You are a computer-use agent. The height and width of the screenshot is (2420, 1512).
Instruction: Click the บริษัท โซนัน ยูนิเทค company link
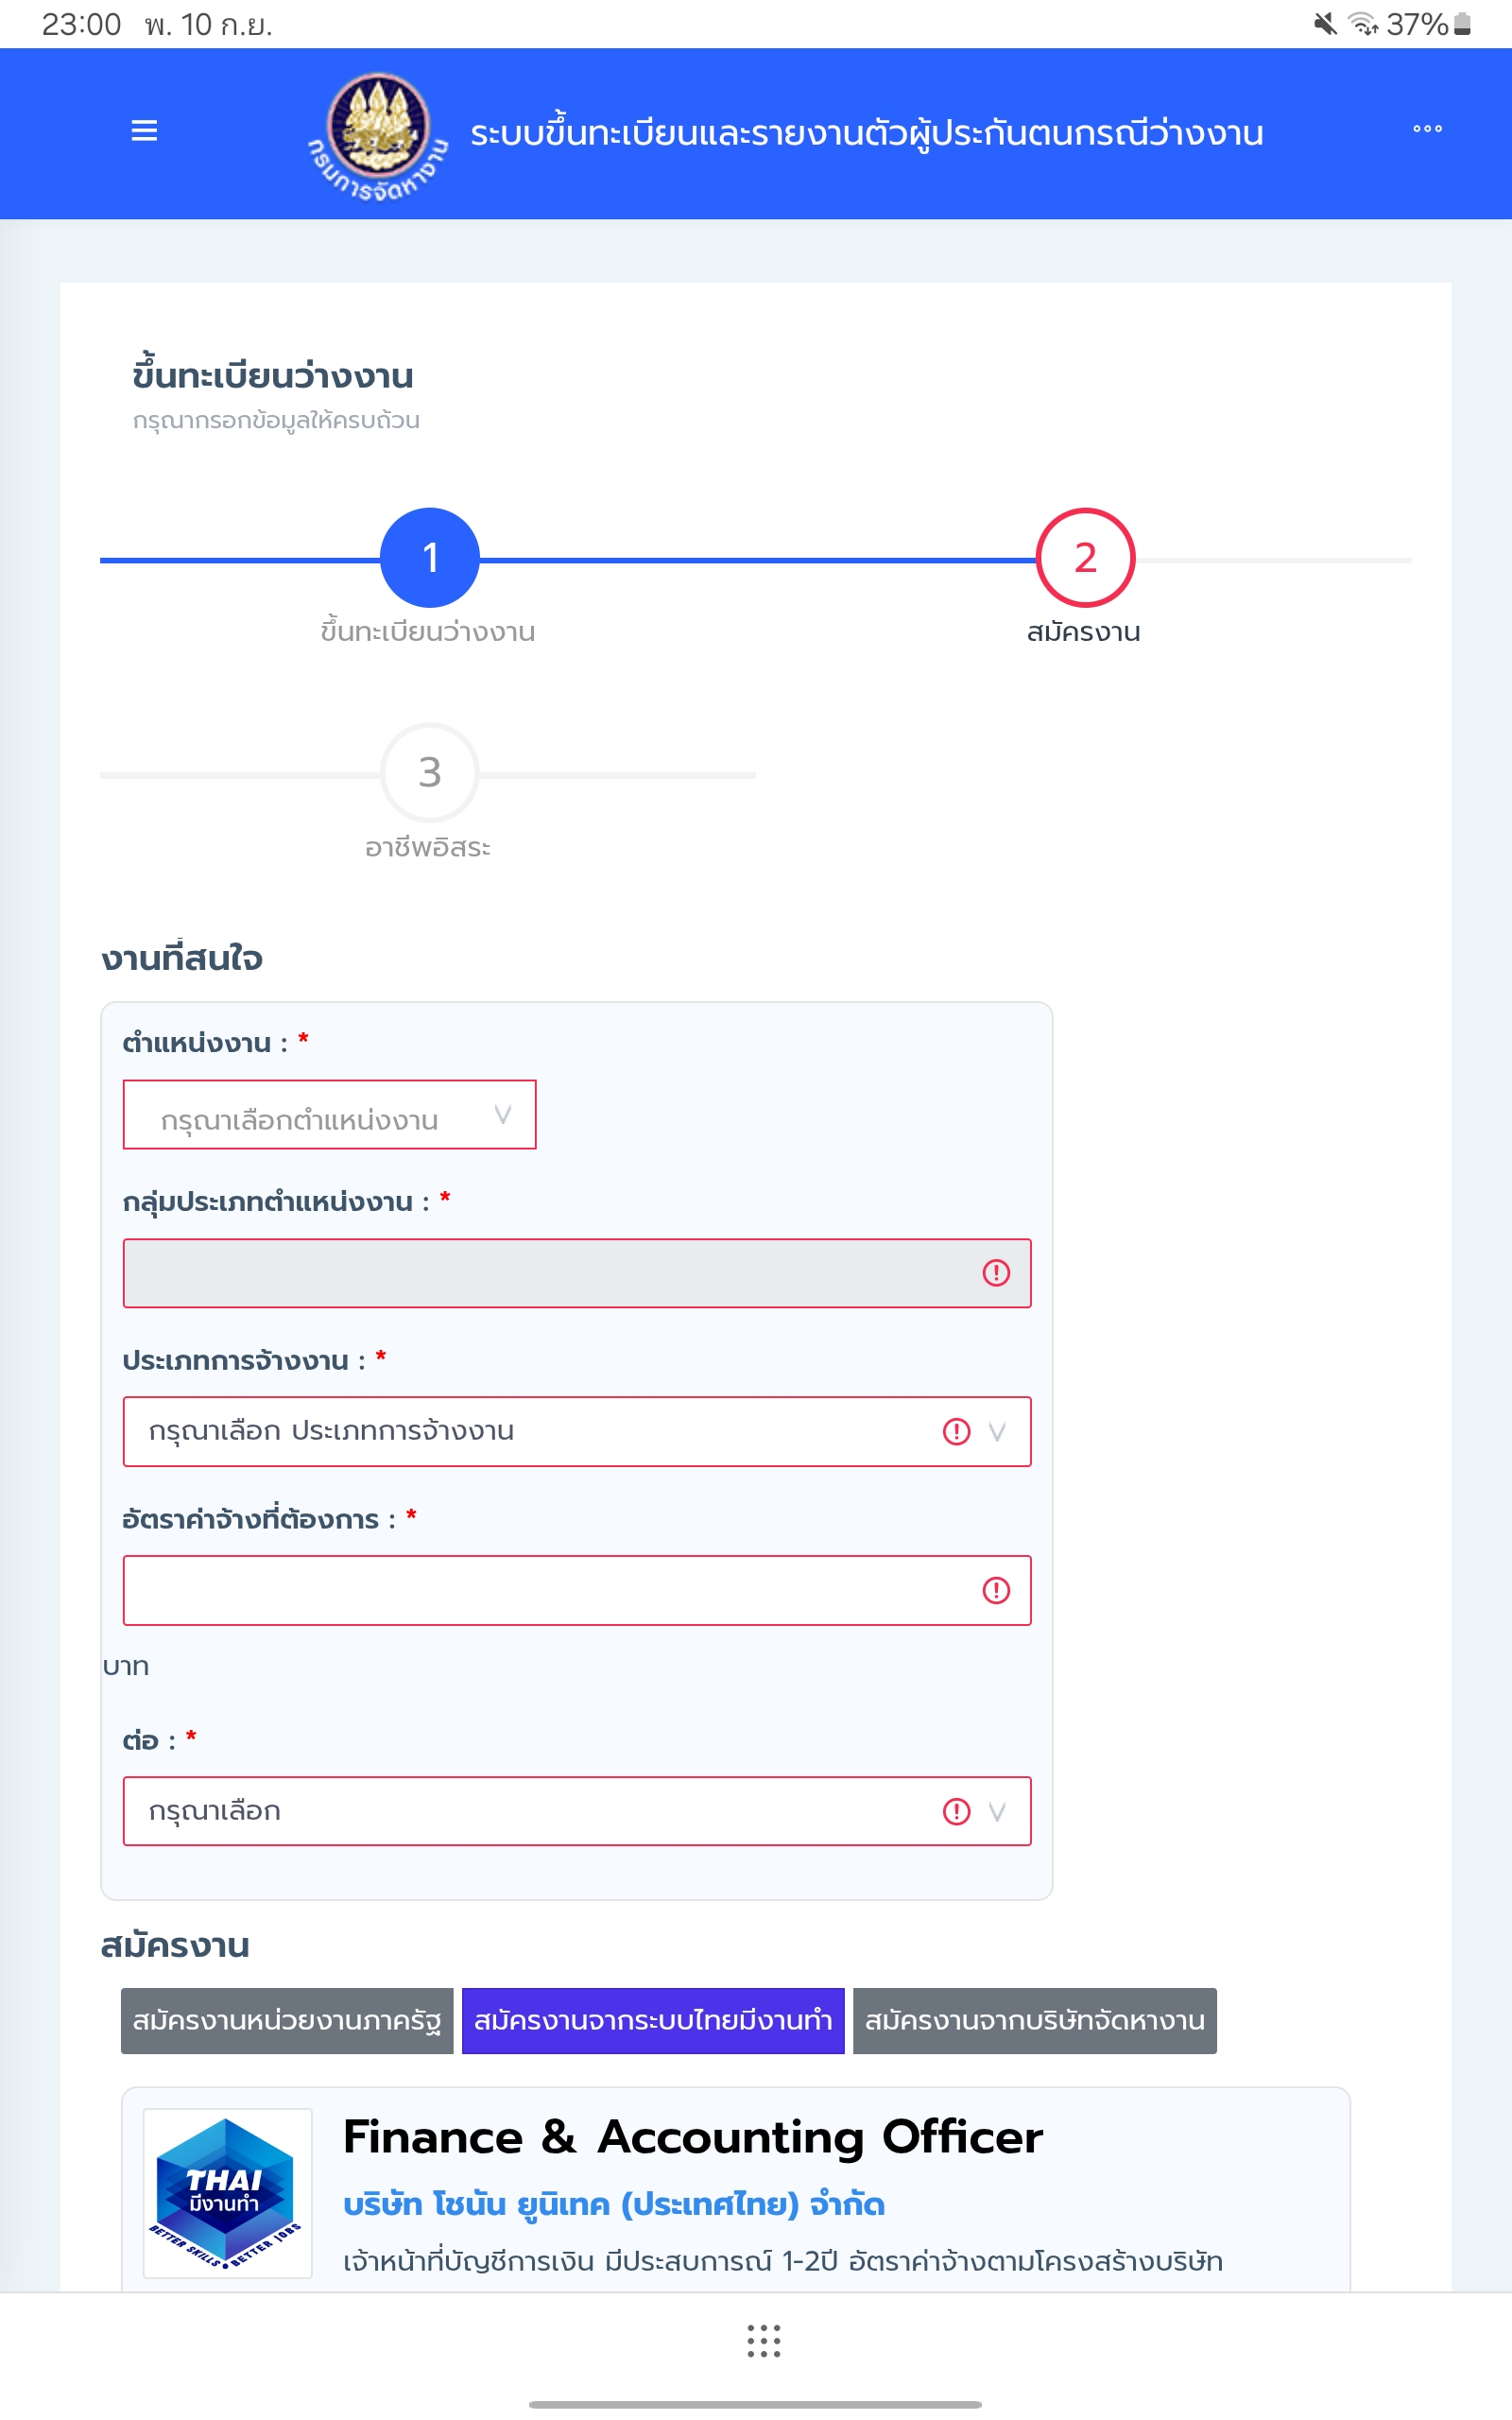pos(614,2204)
